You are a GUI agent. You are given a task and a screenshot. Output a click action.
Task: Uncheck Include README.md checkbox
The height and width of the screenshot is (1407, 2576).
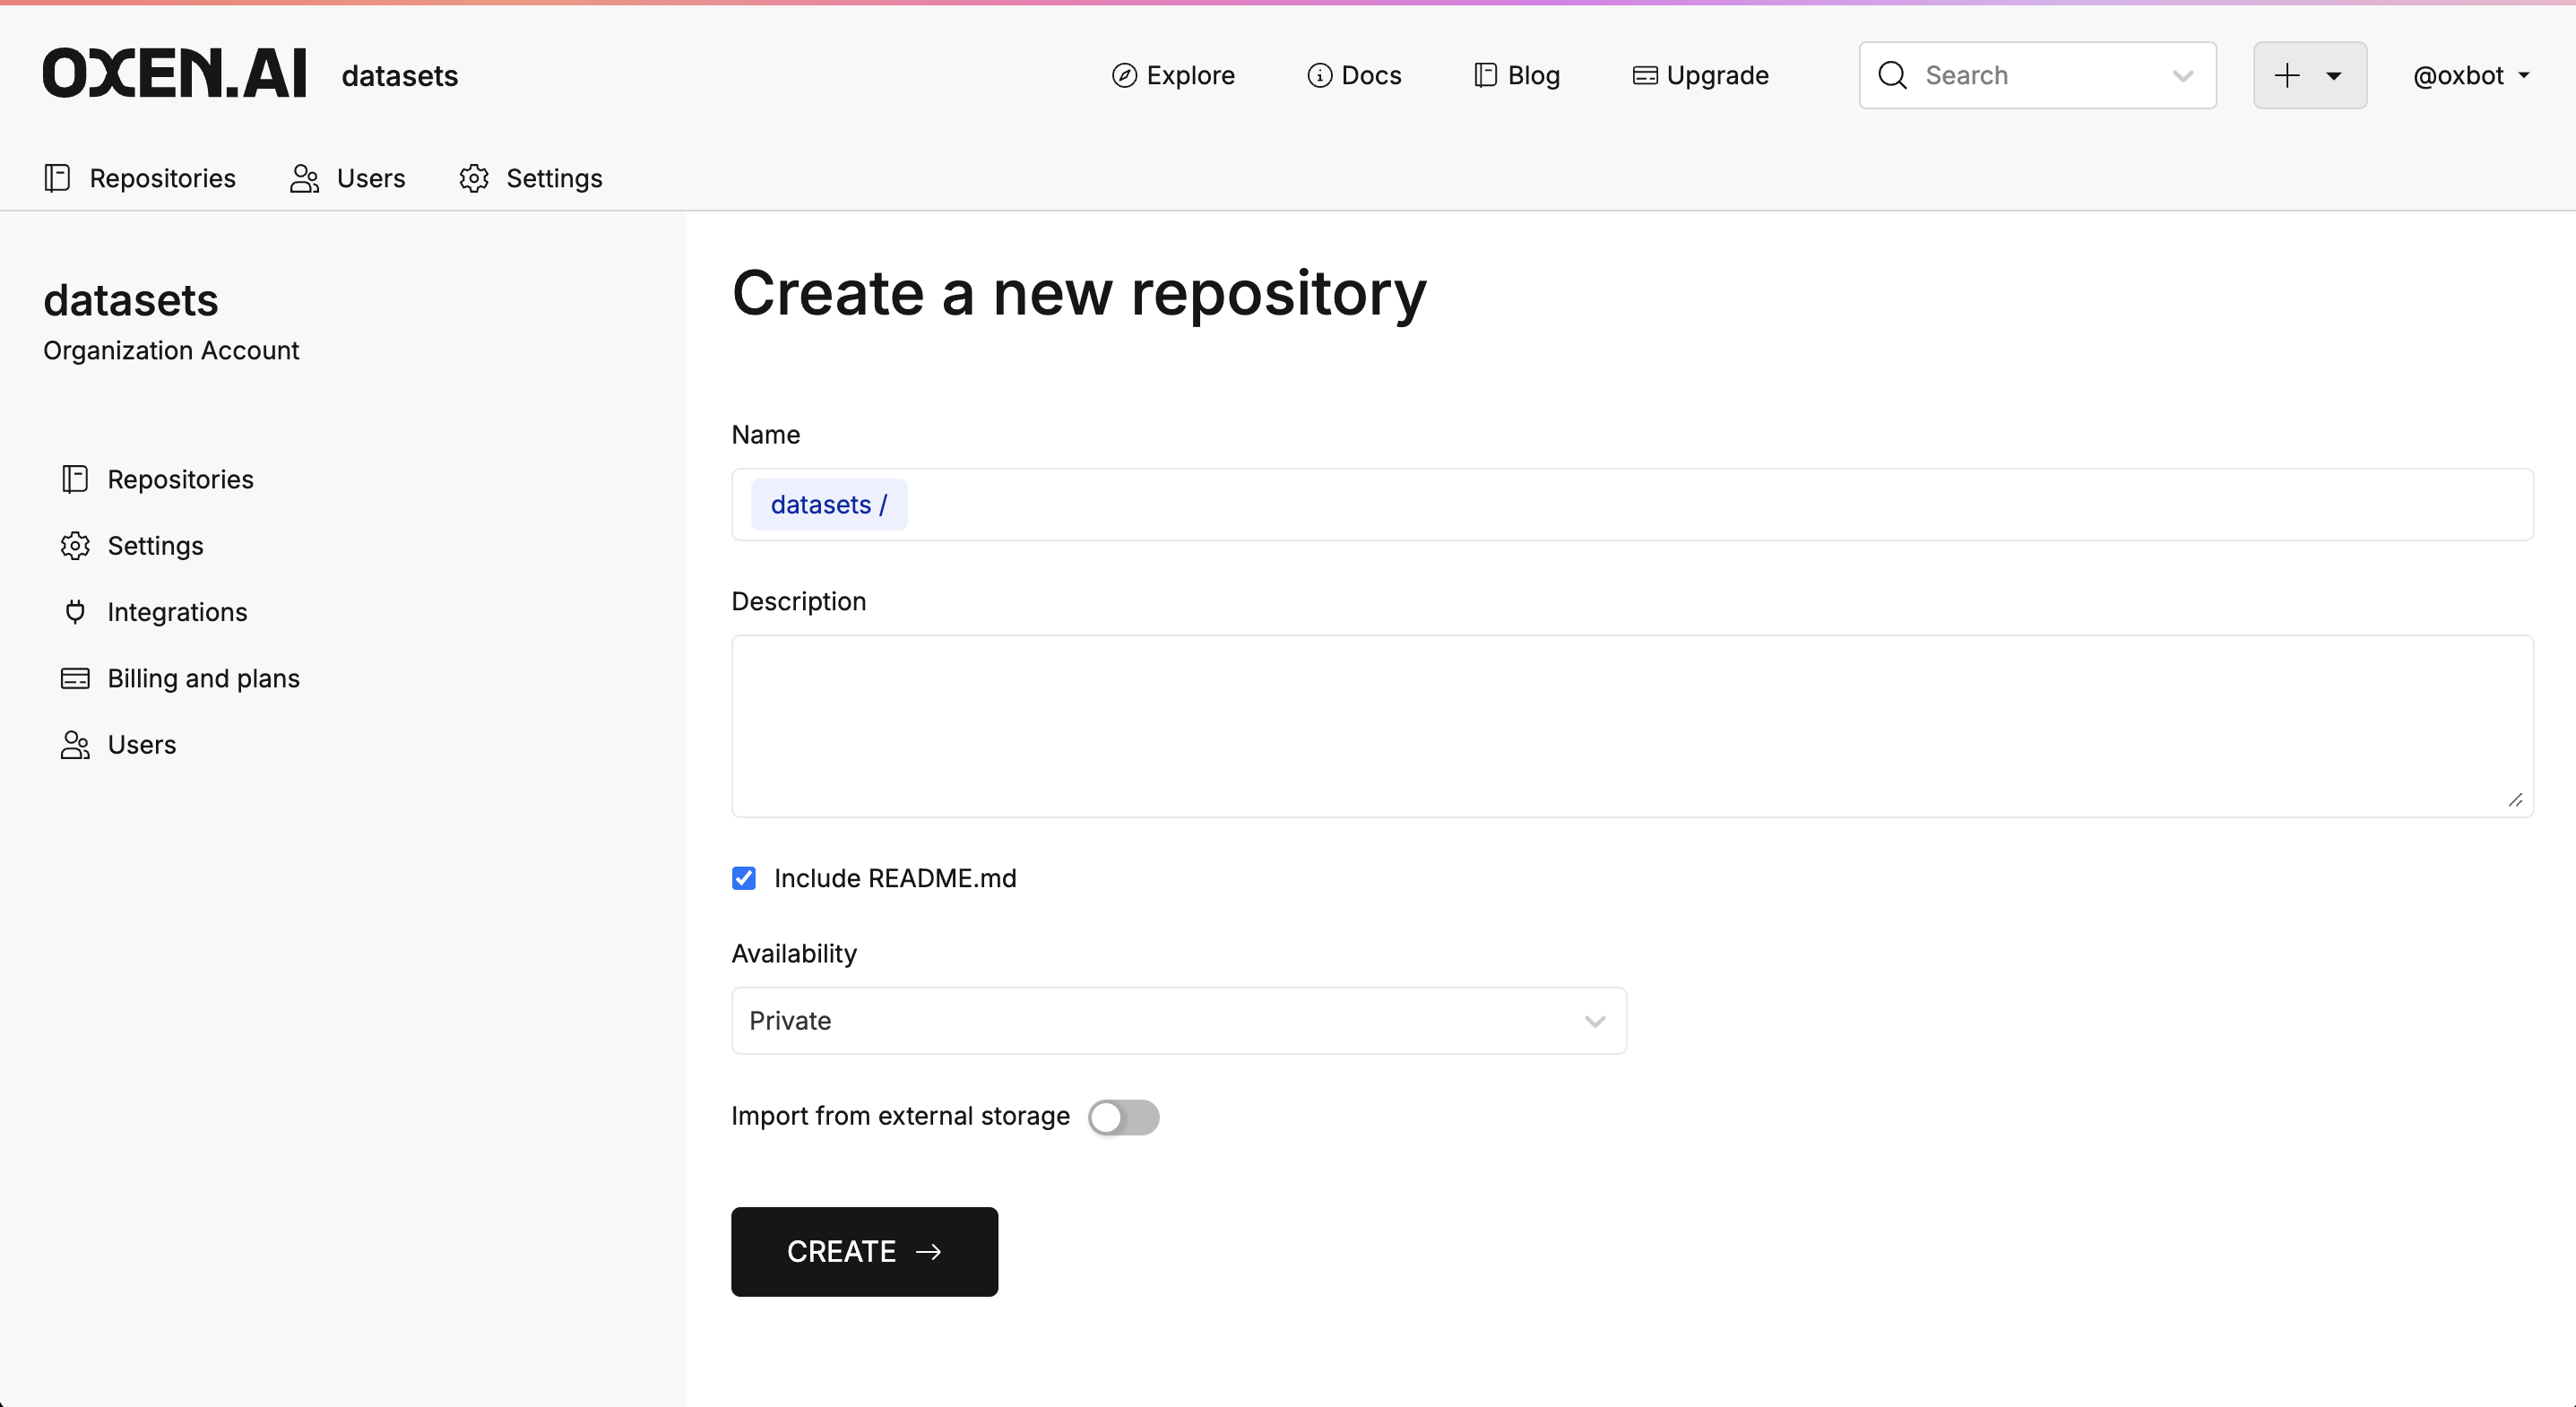[x=743, y=878]
